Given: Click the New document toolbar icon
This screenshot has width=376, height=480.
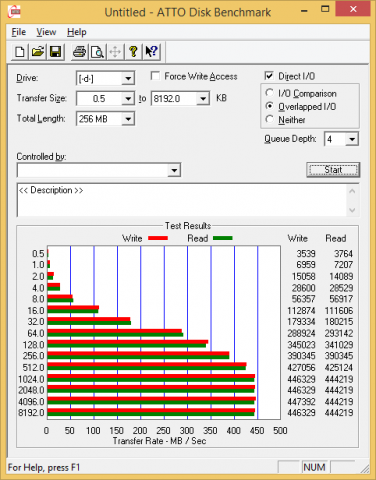Looking at the screenshot, I should (x=20, y=52).
